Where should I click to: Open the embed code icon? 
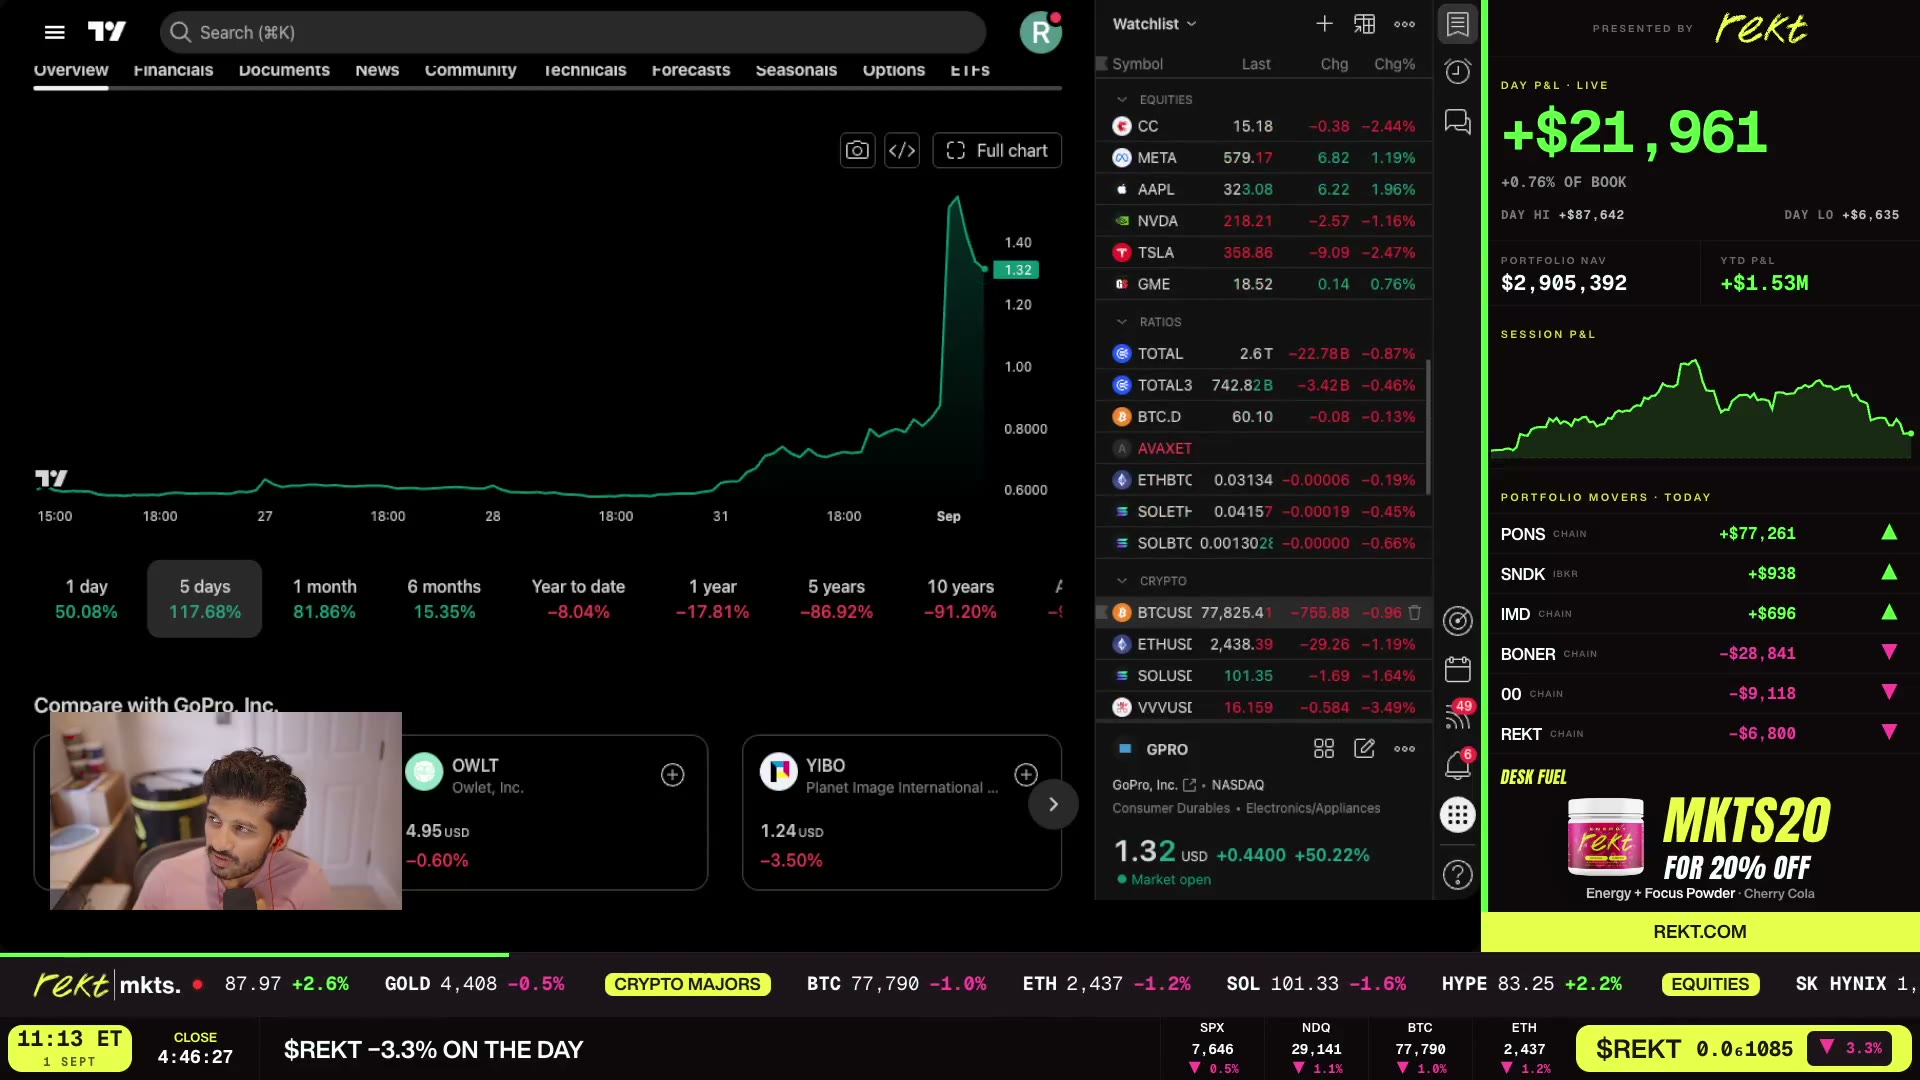tap(902, 150)
